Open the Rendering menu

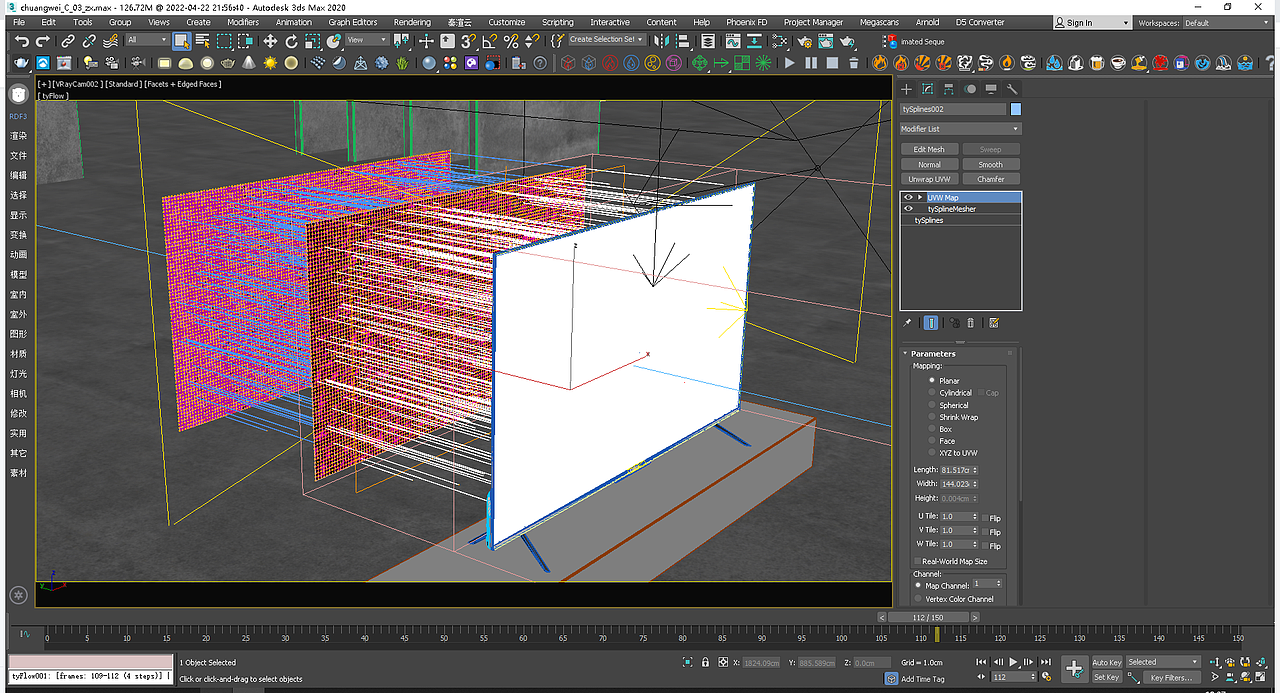tap(412, 22)
